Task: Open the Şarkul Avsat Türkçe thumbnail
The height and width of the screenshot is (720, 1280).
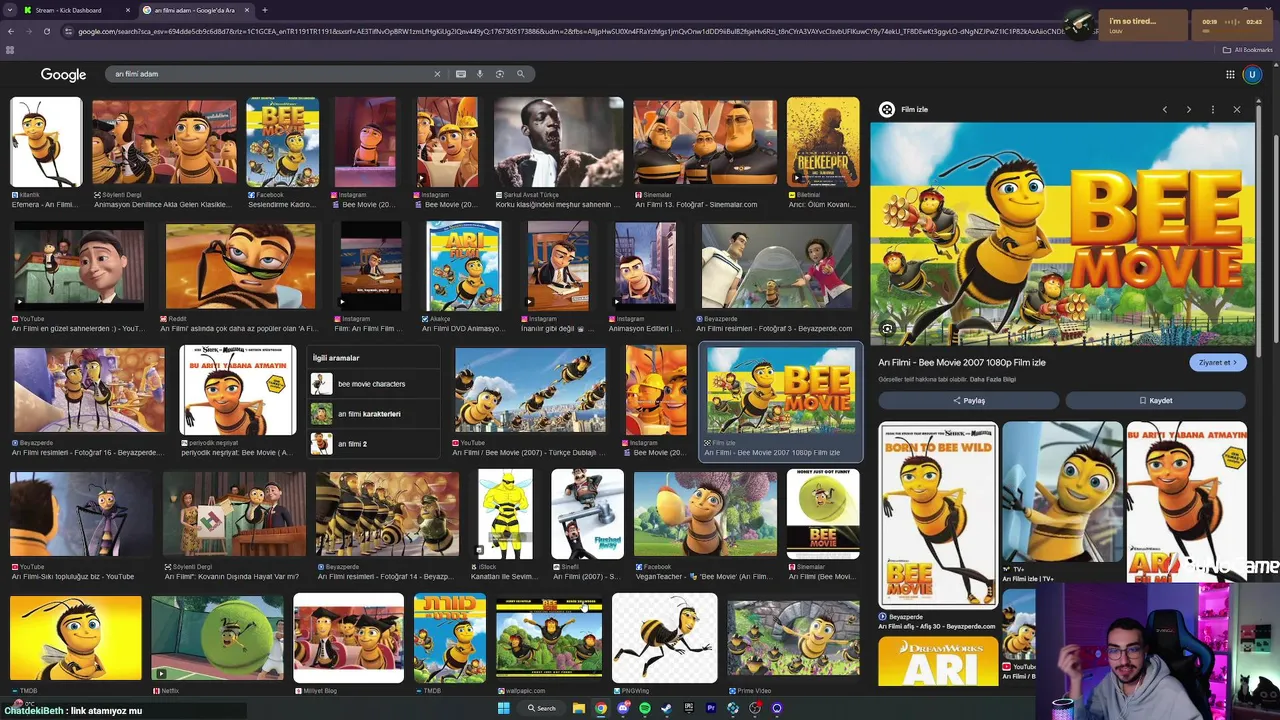Action: click(x=559, y=142)
